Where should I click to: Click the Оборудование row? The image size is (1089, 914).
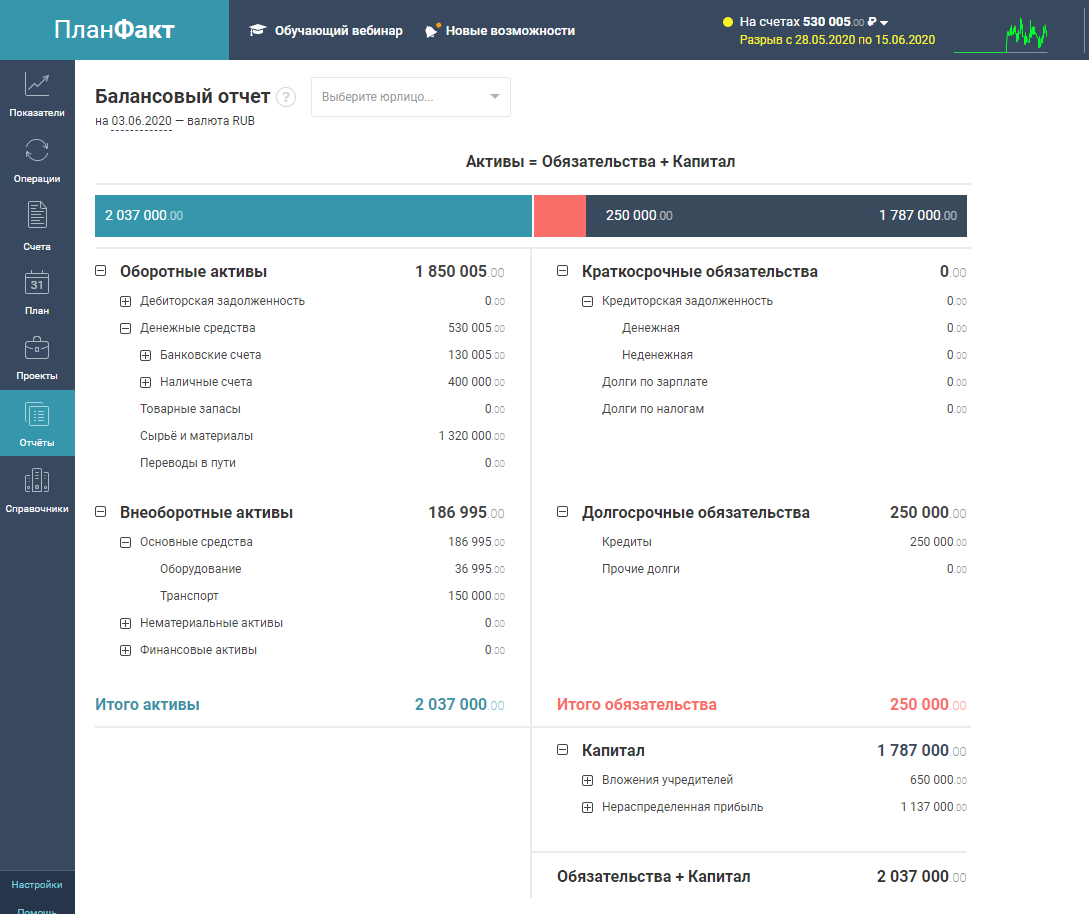(x=332, y=569)
